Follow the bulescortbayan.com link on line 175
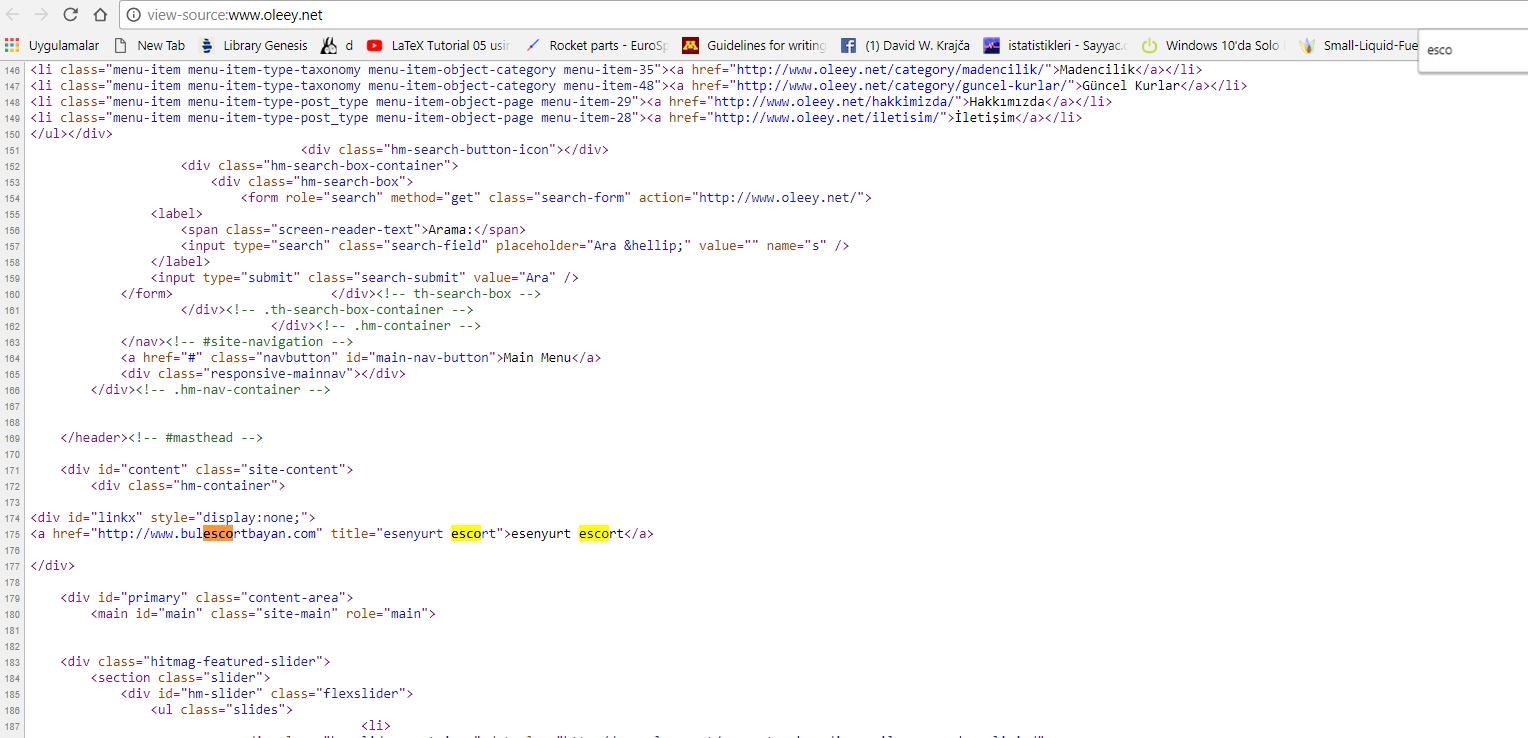The image size is (1528, 738). (208, 534)
